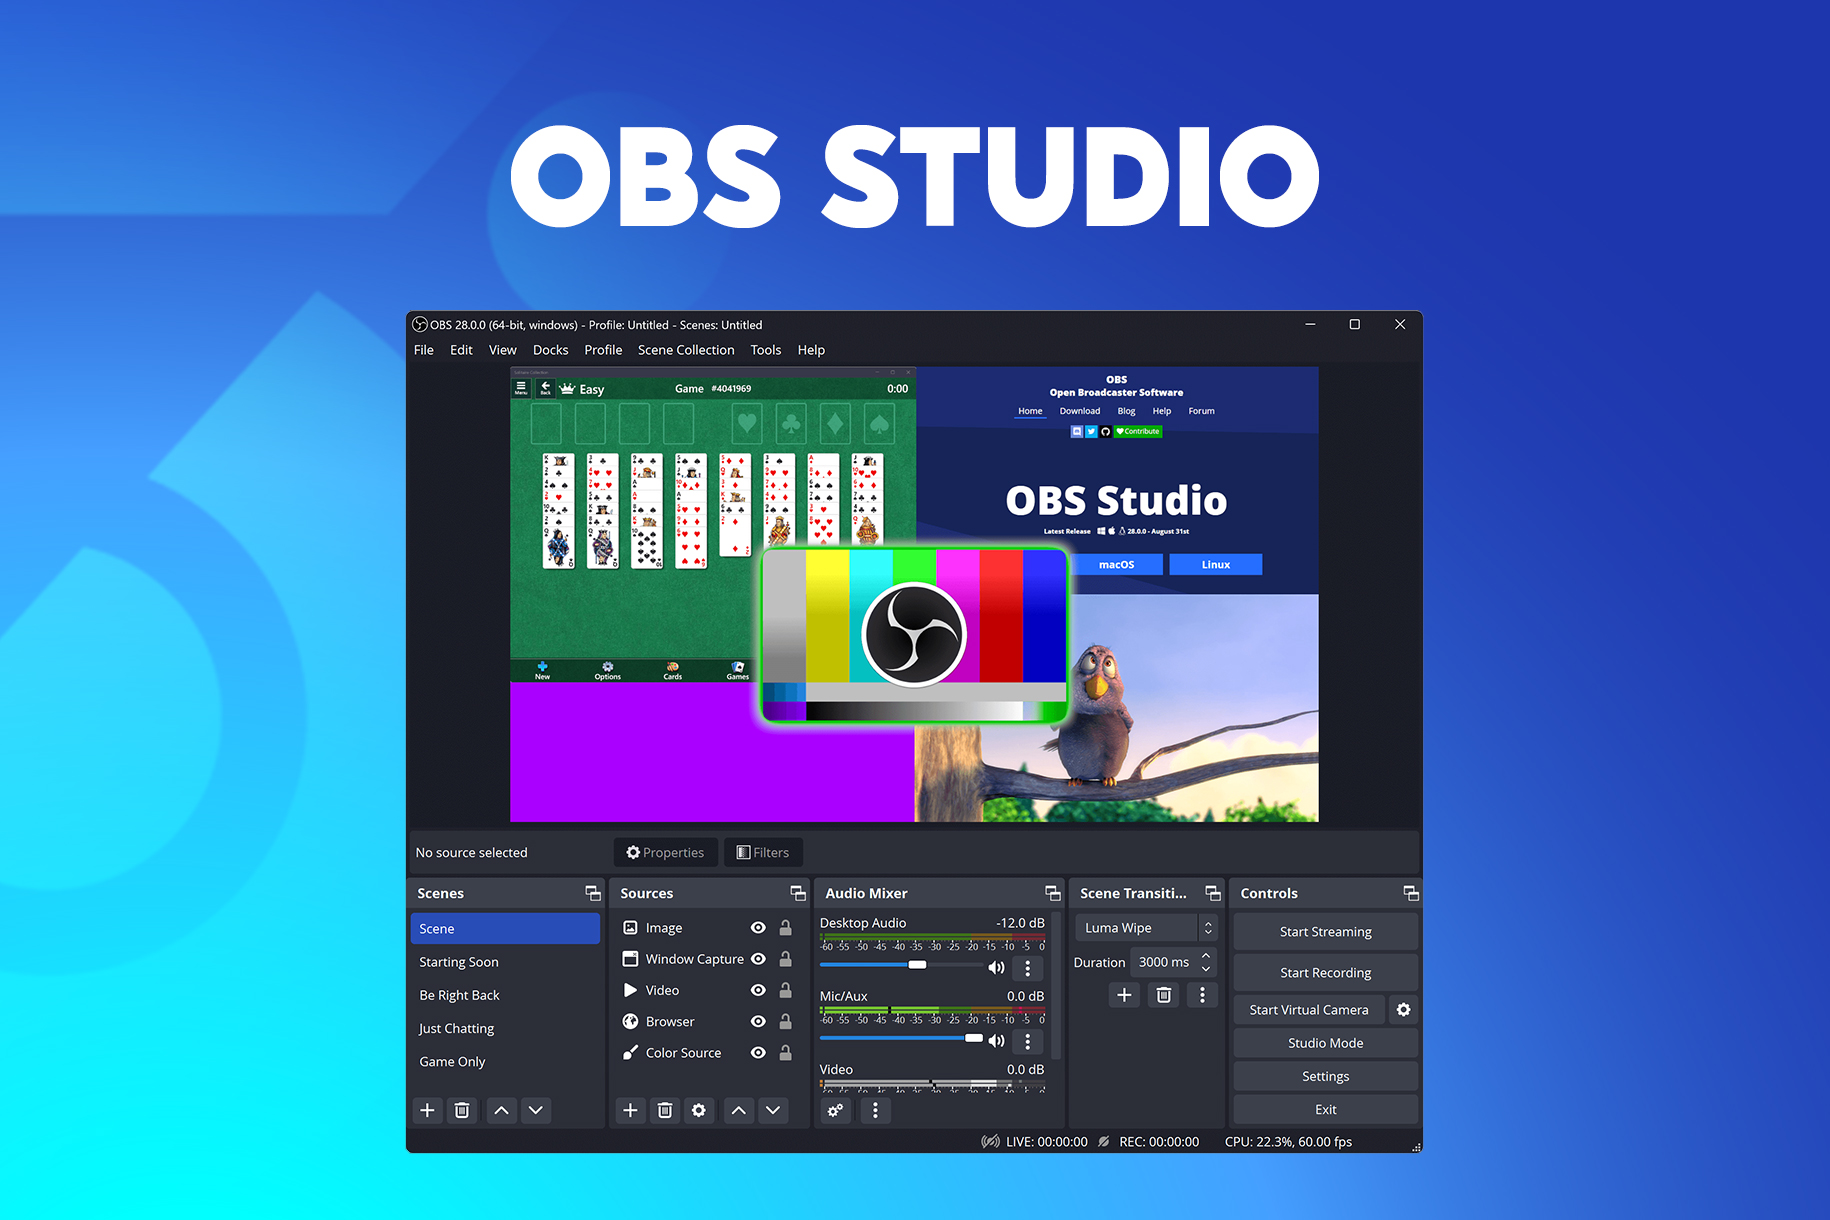Undock the Audio Mixer panel
The height and width of the screenshot is (1220, 1830).
(x=1053, y=893)
